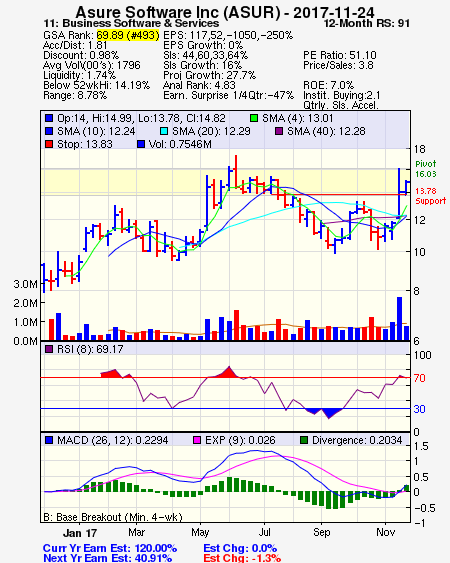
Task: Click the red Stop legend swatch
Action: [49, 144]
